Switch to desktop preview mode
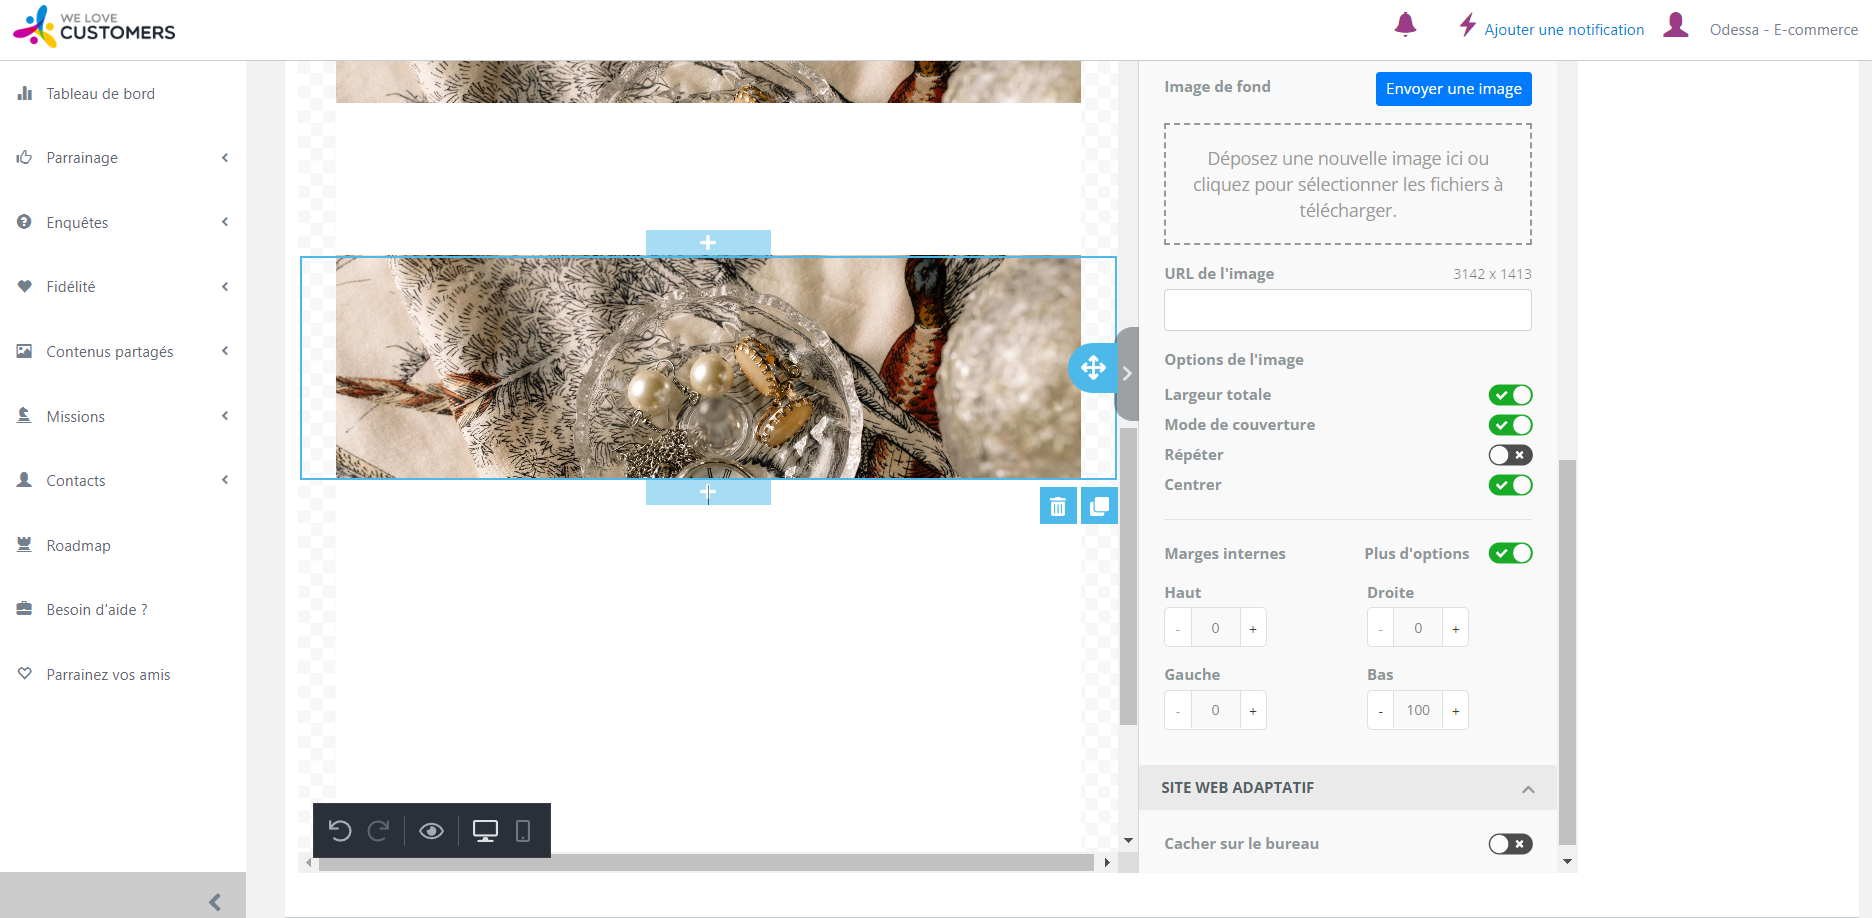1872x918 pixels. pyautogui.click(x=485, y=831)
